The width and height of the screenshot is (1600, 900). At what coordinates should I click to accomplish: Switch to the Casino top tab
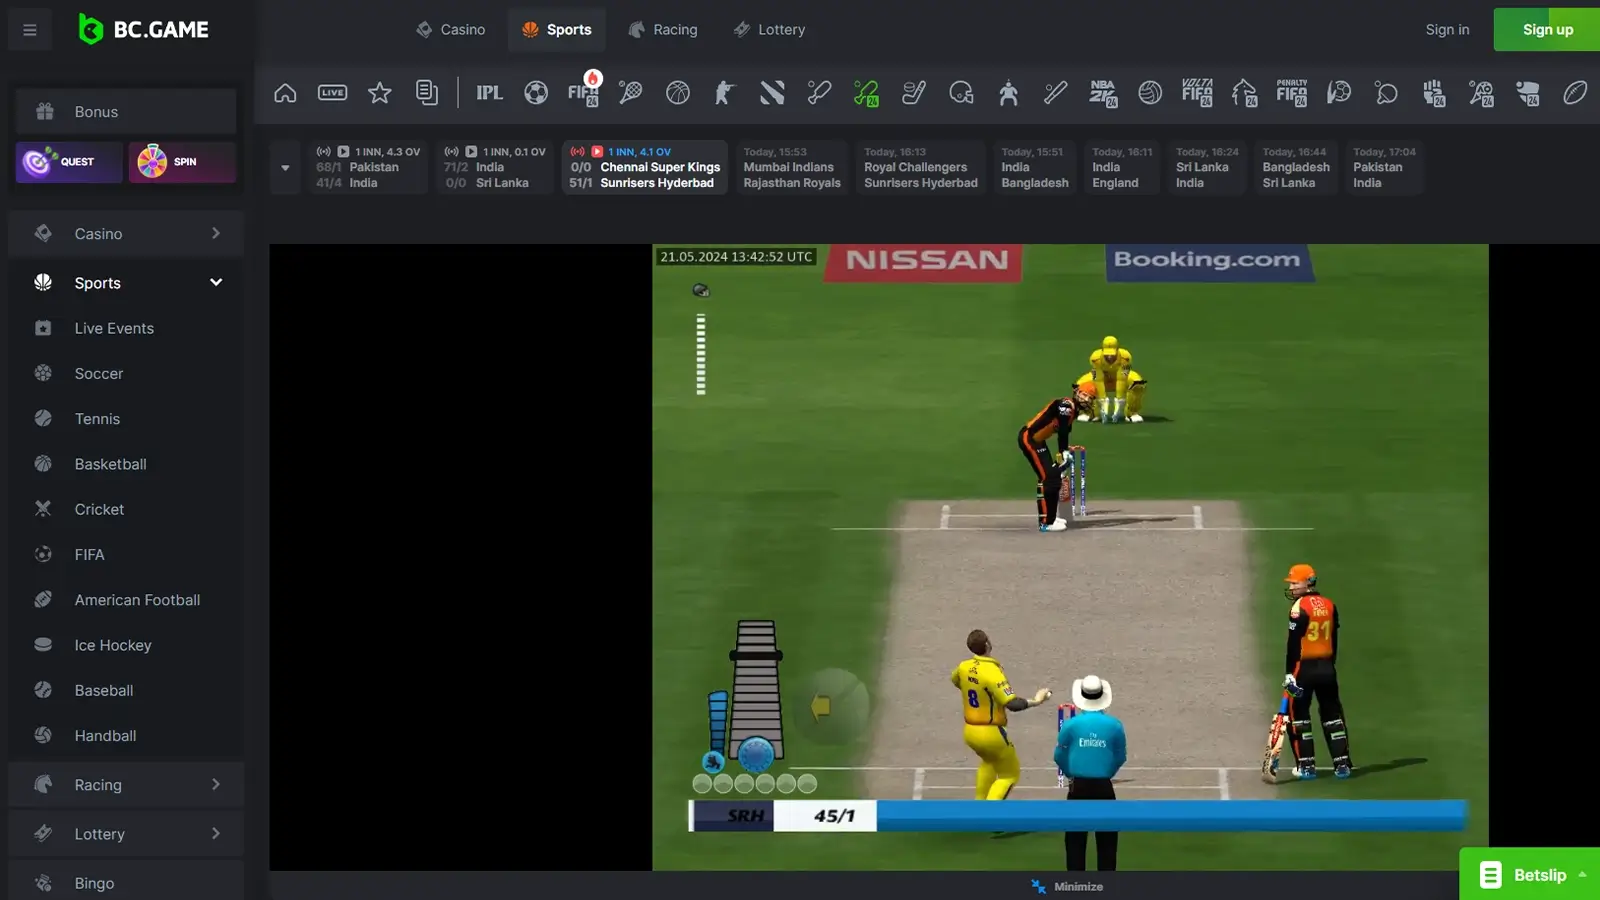pos(451,30)
